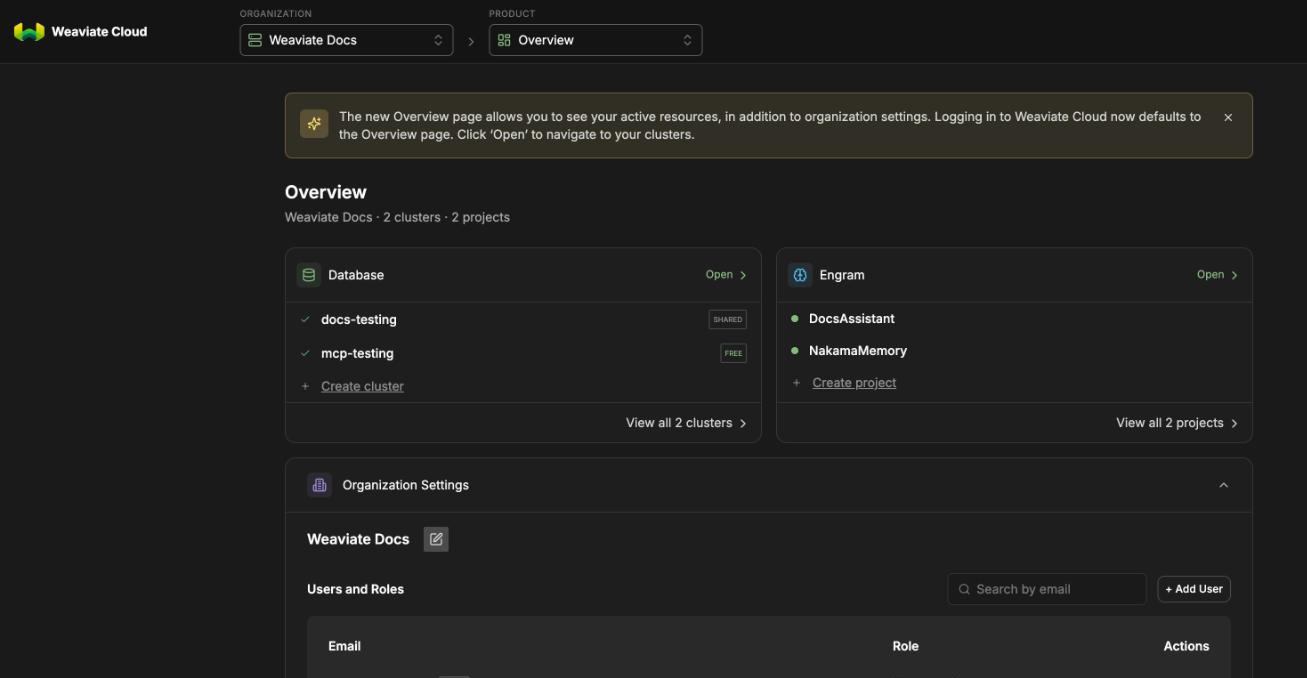
Task: Click the Actions column header
Action: [x=1186, y=646]
